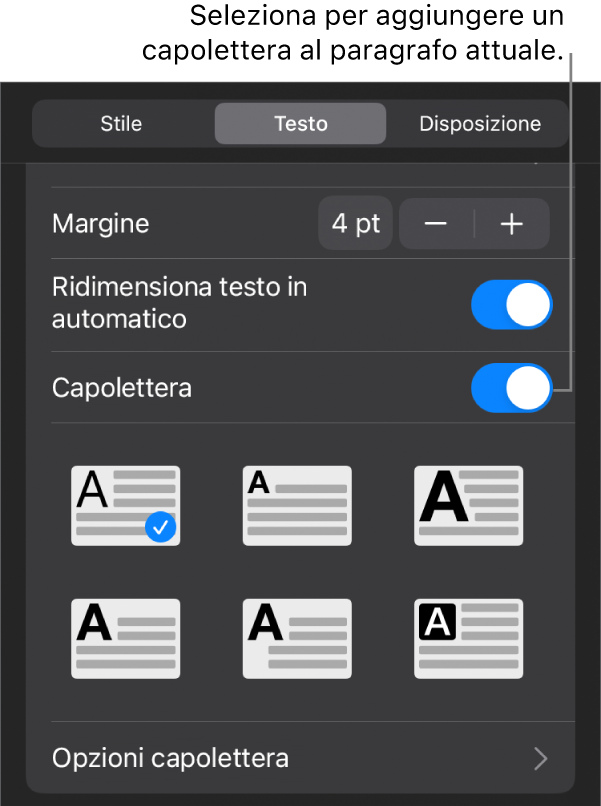Tap the 4 pt margin value field
The width and height of the screenshot is (601, 806).
coord(355,224)
